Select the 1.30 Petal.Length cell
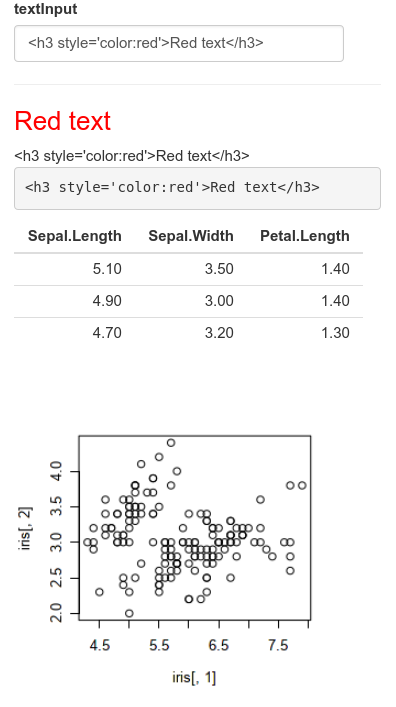 point(335,333)
